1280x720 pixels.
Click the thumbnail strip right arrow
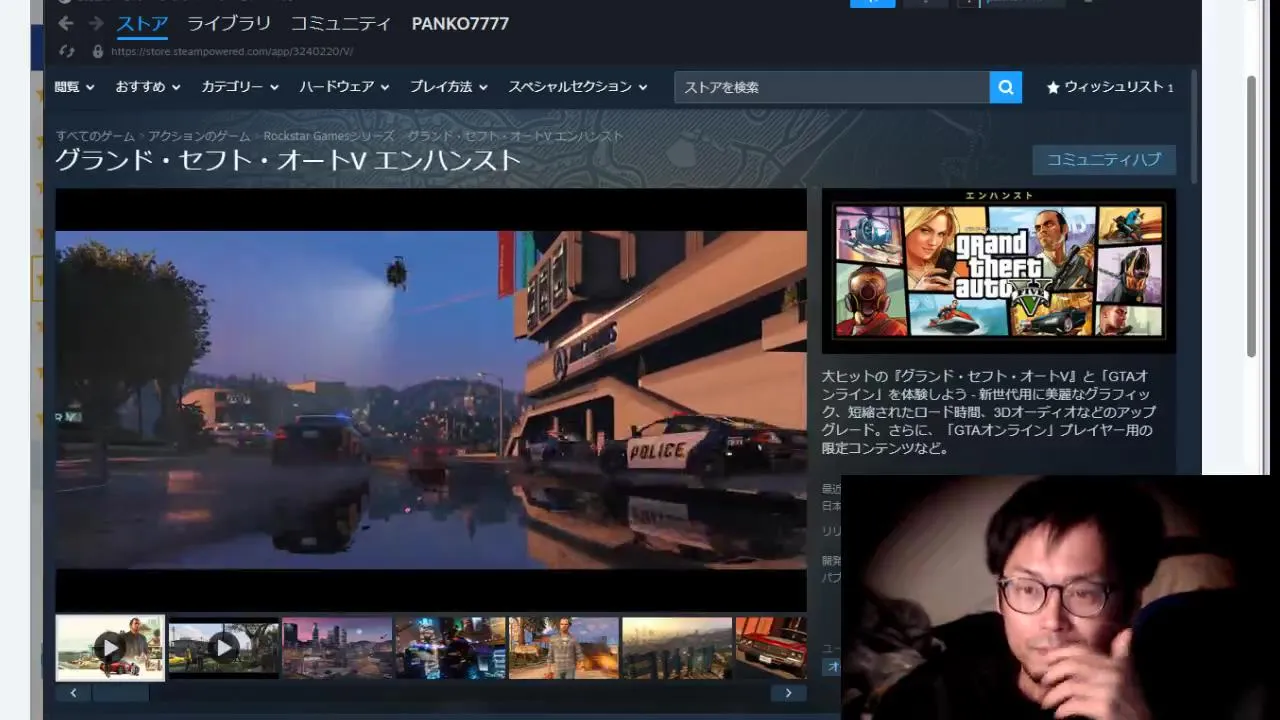click(x=788, y=692)
